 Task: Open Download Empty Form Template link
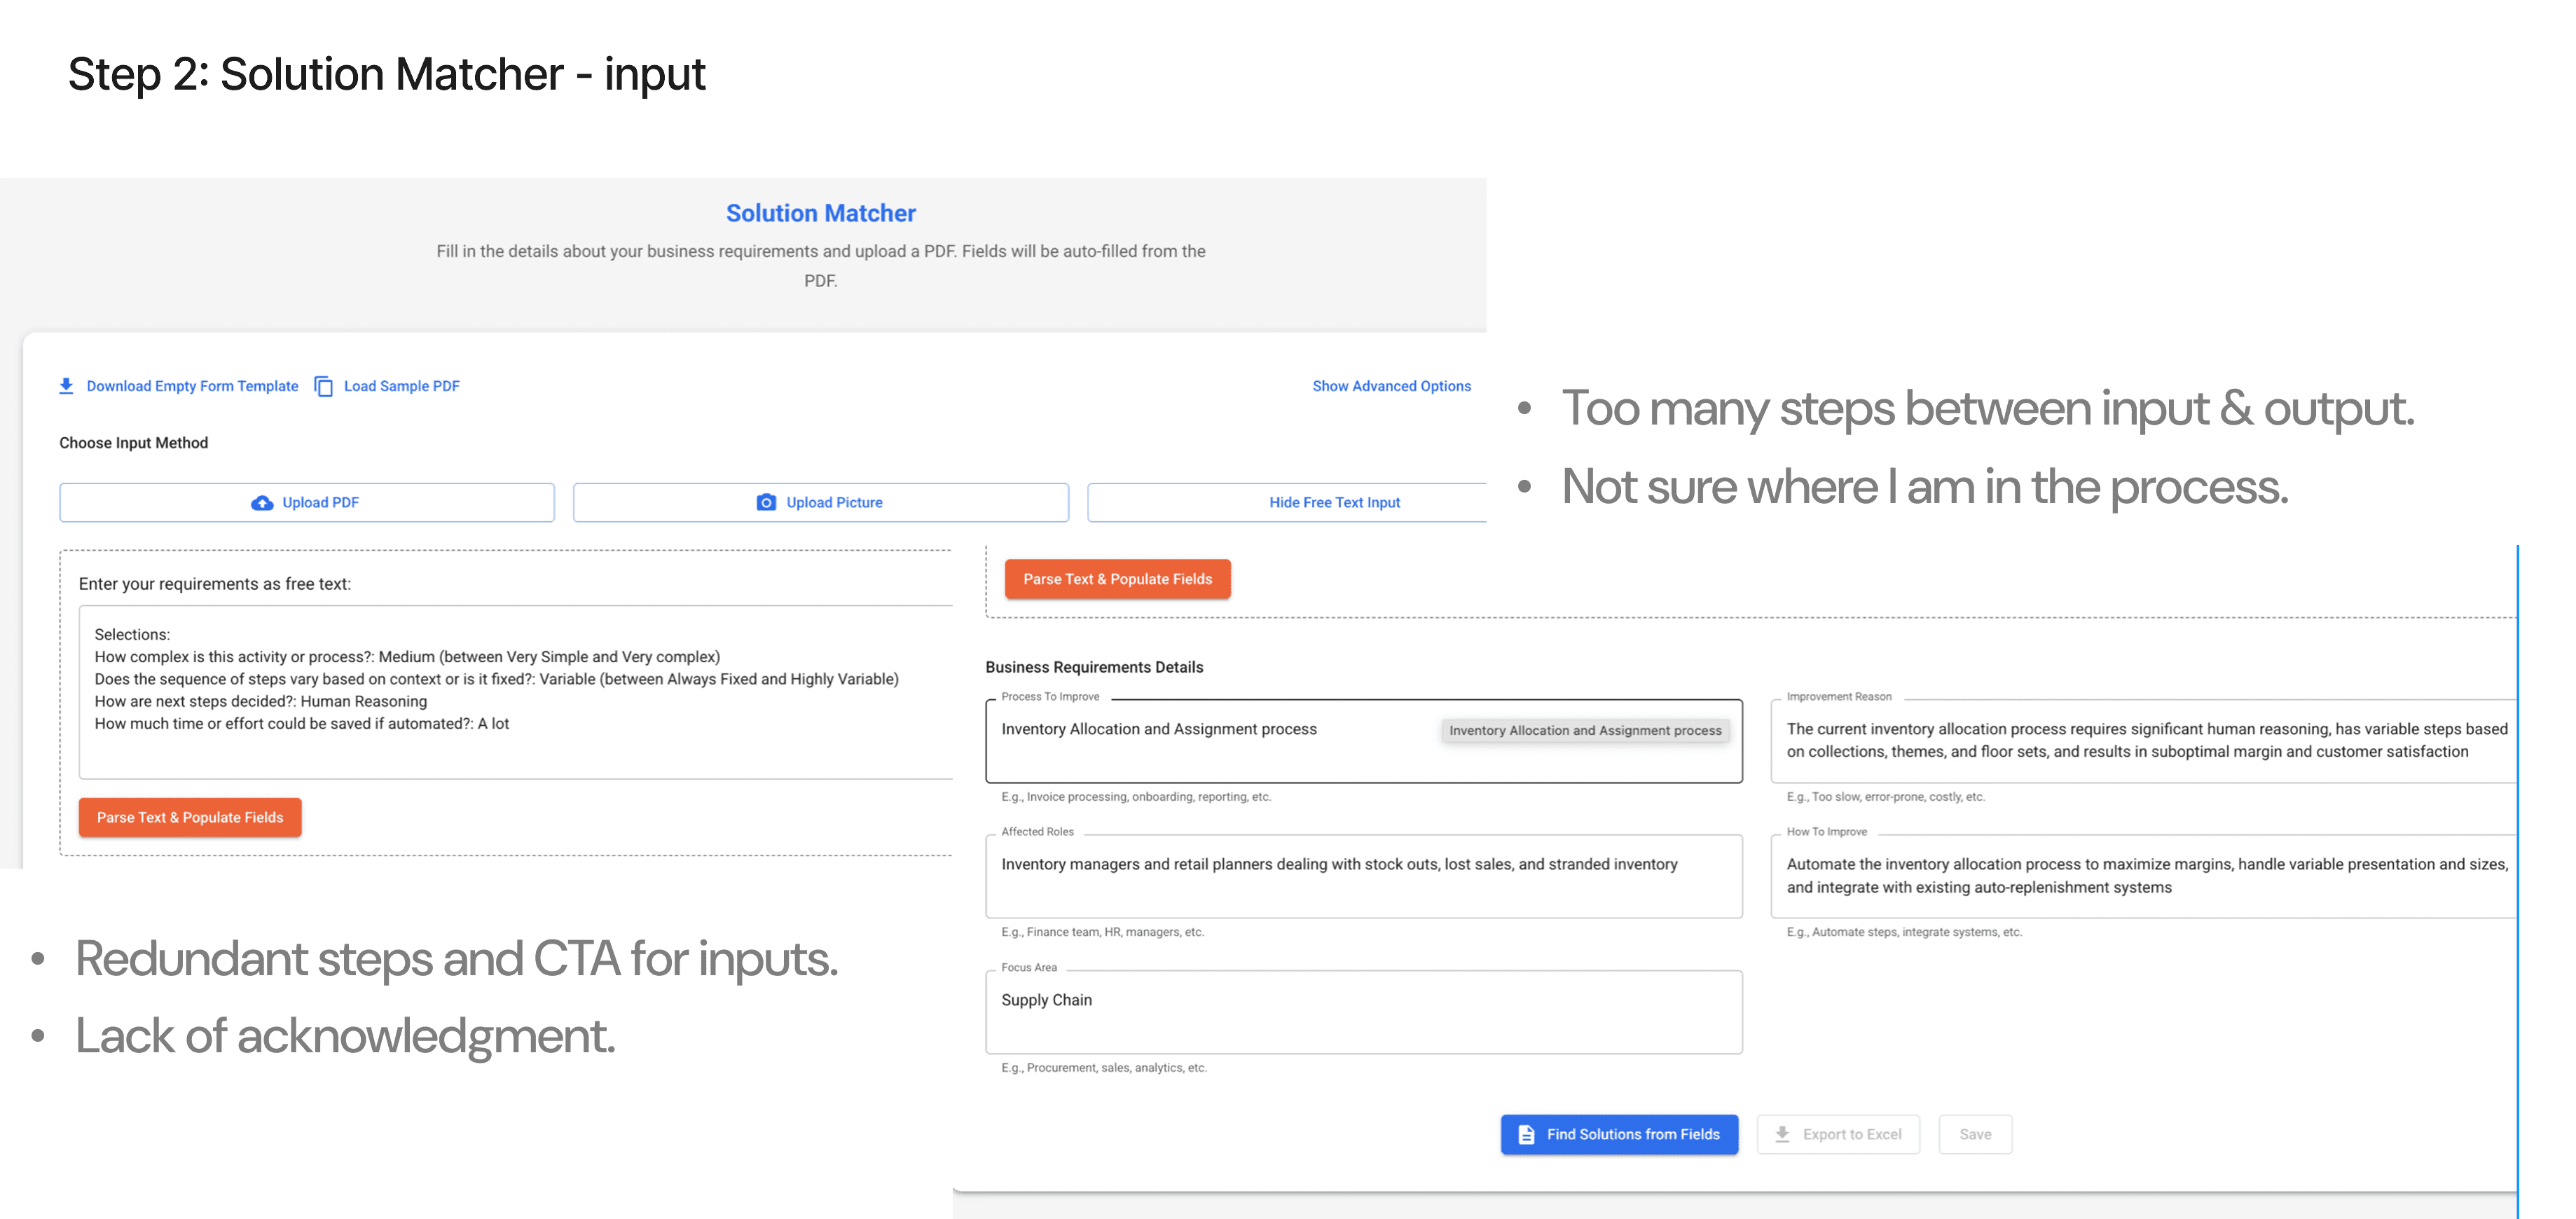click(192, 386)
